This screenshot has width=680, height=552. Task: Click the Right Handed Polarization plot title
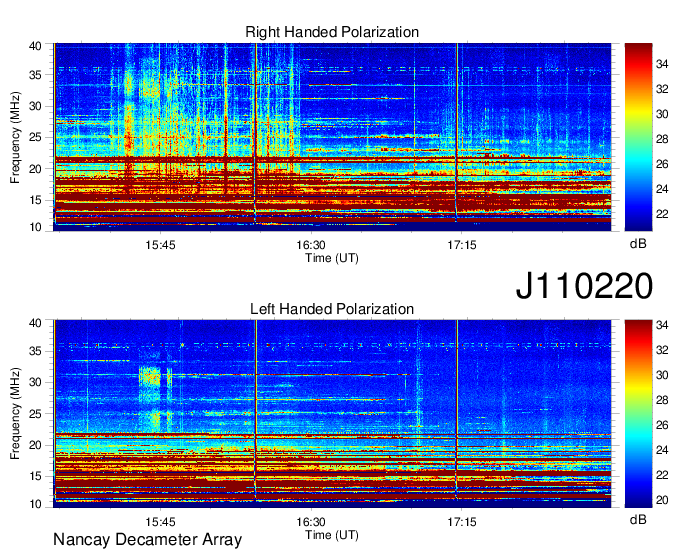coord(332,32)
